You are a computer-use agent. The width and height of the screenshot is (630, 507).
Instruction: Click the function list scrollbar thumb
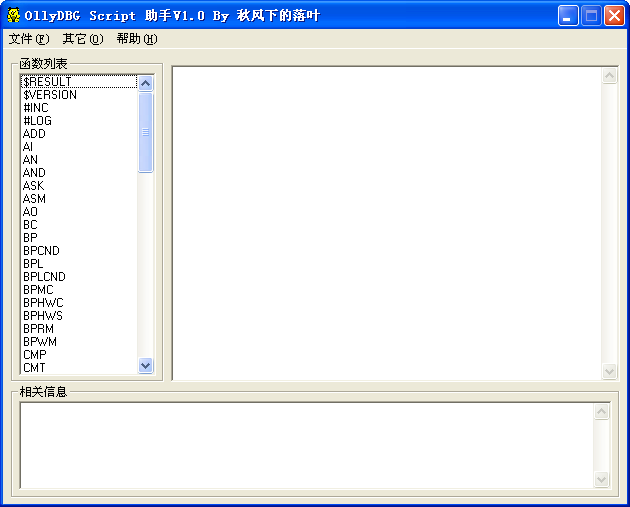145,131
